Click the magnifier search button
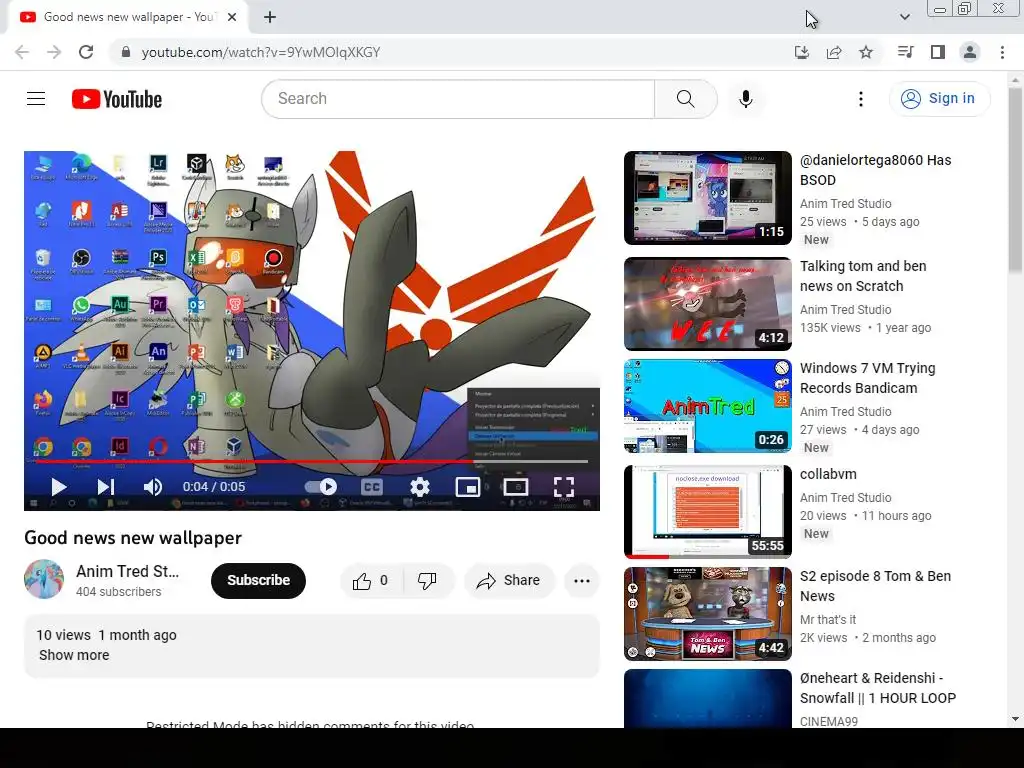1024x768 pixels. click(x=686, y=99)
